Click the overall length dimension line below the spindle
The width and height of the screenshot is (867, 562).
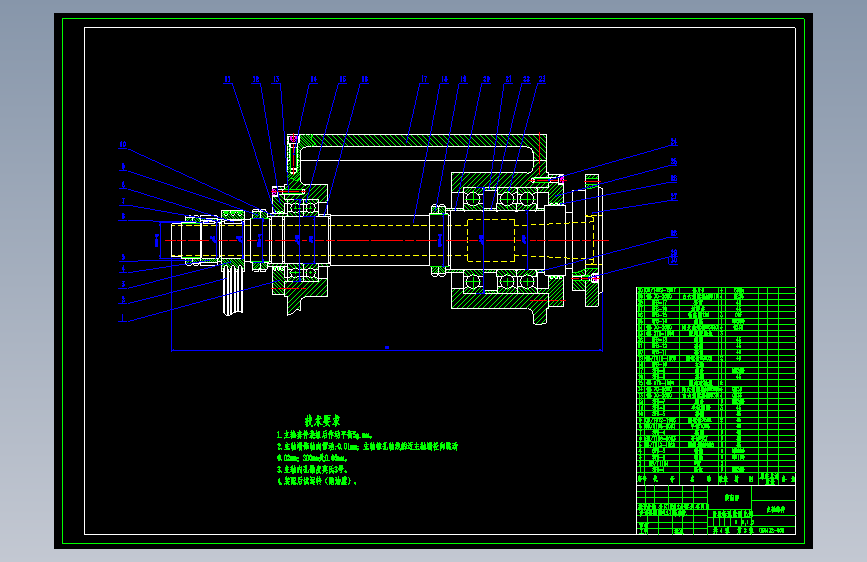(x=387, y=350)
